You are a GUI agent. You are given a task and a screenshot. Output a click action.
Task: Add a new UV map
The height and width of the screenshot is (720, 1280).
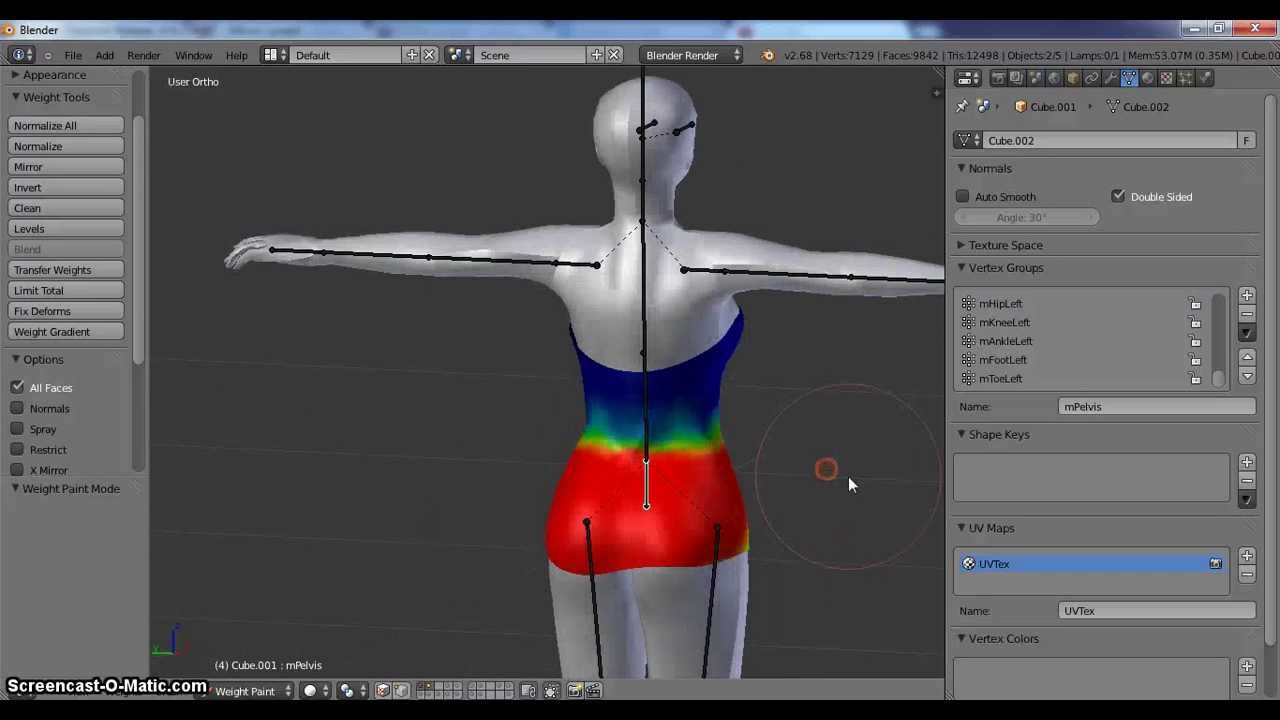[x=1247, y=556]
